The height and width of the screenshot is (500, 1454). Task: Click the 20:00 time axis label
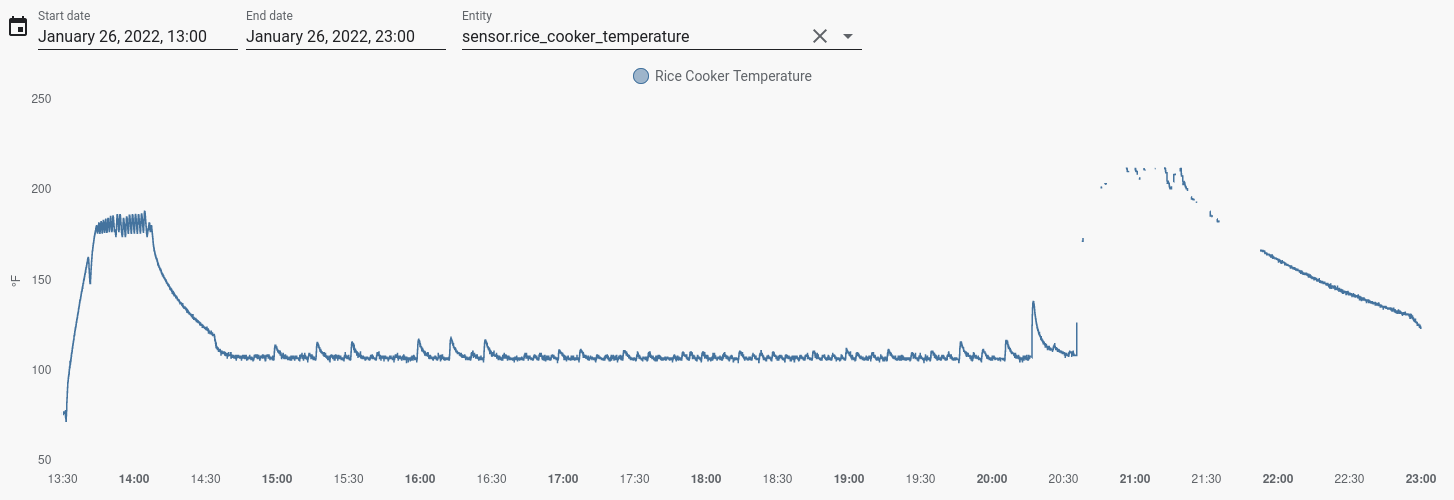pos(992,479)
